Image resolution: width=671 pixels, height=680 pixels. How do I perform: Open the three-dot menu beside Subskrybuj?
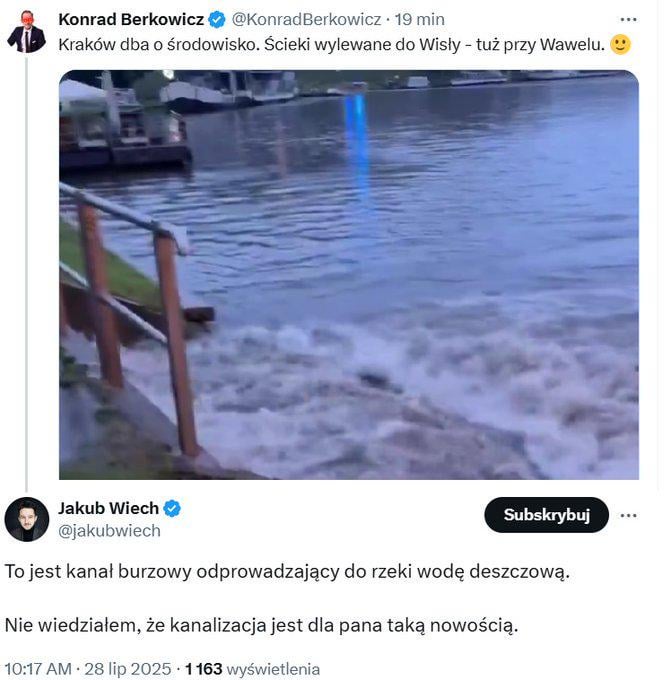point(628,515)
